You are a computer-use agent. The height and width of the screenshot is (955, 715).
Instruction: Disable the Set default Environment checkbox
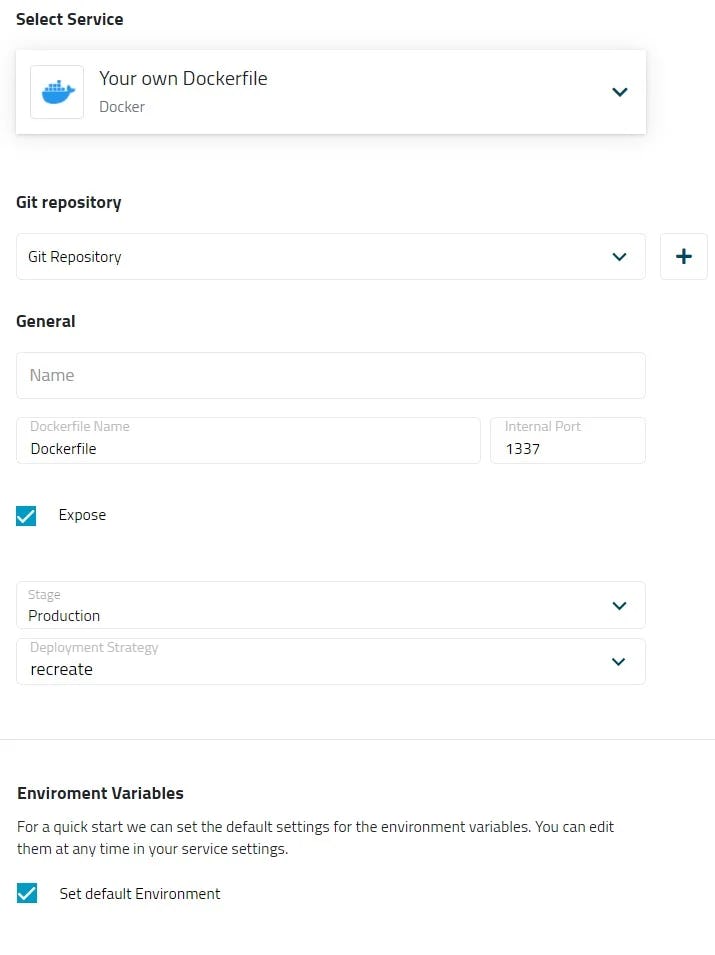pos(26,893)
